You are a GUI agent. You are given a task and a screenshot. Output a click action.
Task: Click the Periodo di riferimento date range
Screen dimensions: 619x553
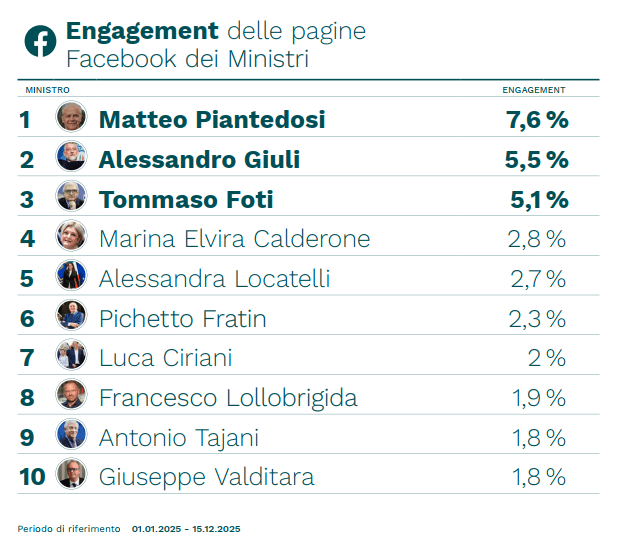tap(185, 528)
